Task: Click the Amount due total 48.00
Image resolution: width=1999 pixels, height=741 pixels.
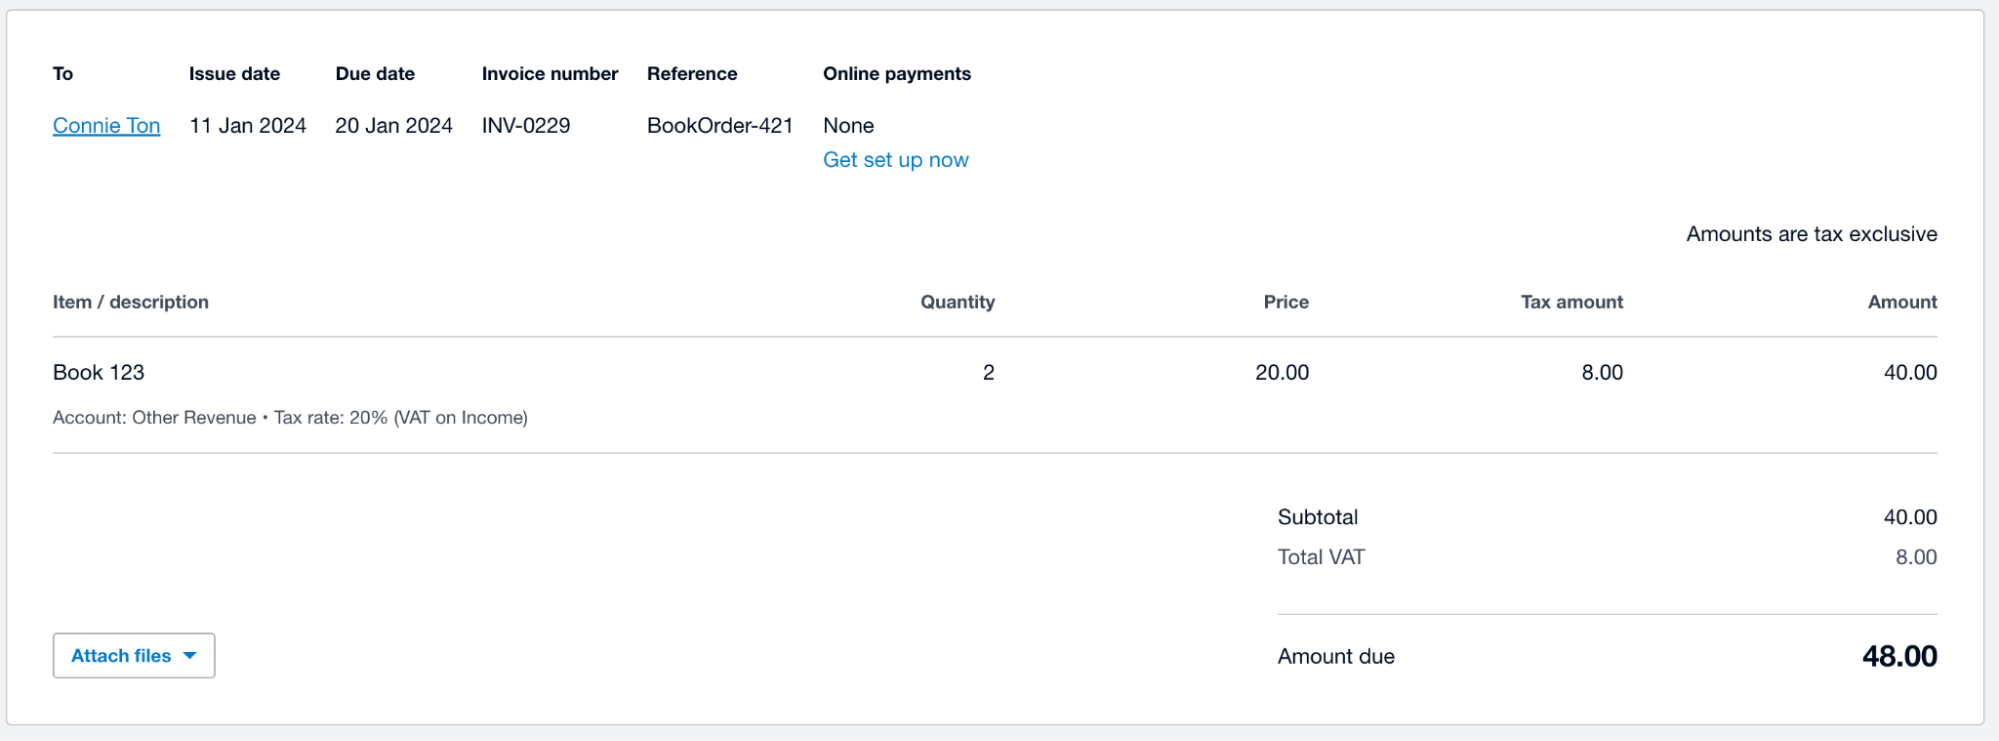Action: pos(1899,657)
